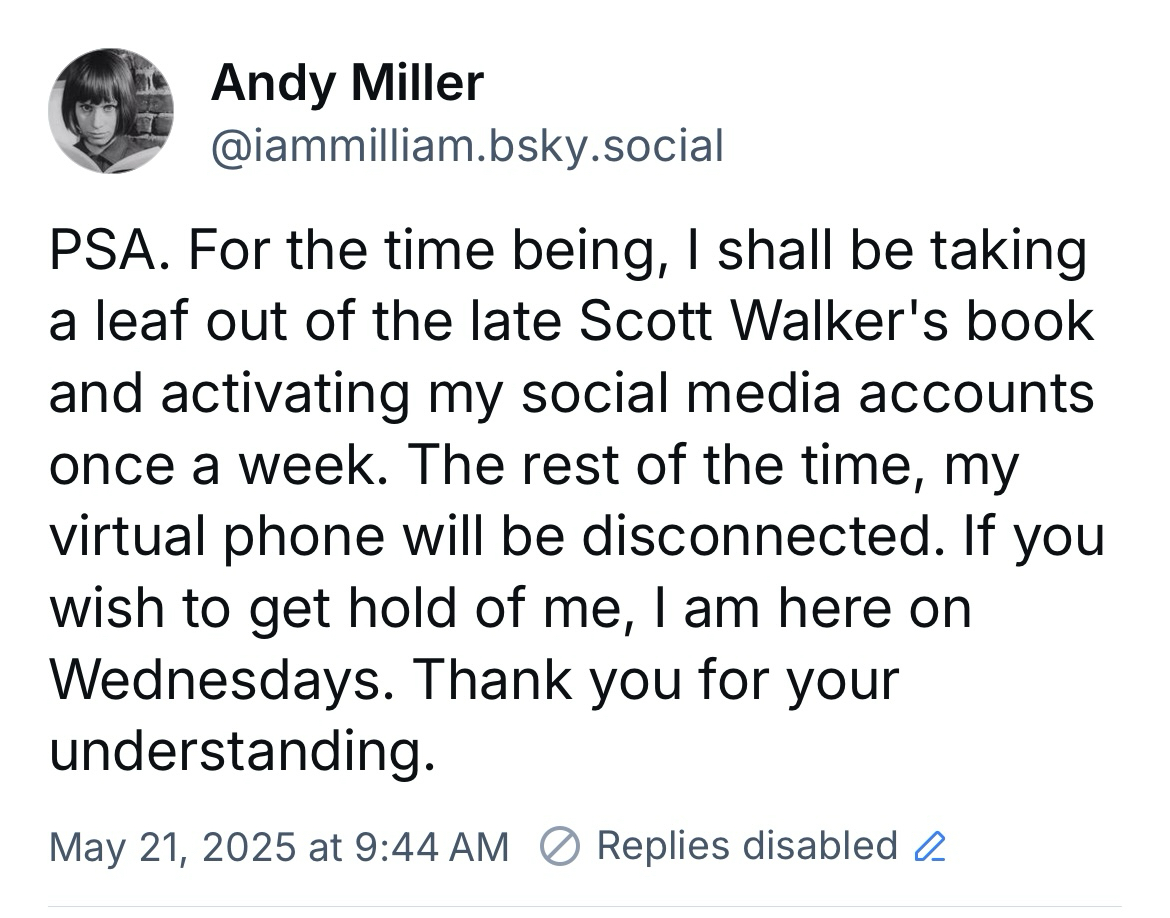Click the pencil edit icon beside Replies disabled
Screen dimensions: 1170x918
click(x=930, y=847)
